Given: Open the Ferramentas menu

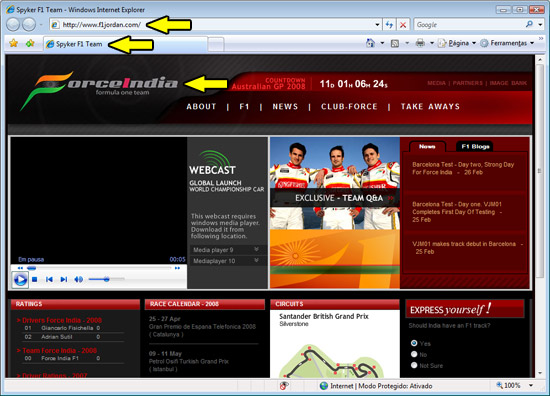Looking at the screenshot, I should pyautogui.click(x=507, y=43).
